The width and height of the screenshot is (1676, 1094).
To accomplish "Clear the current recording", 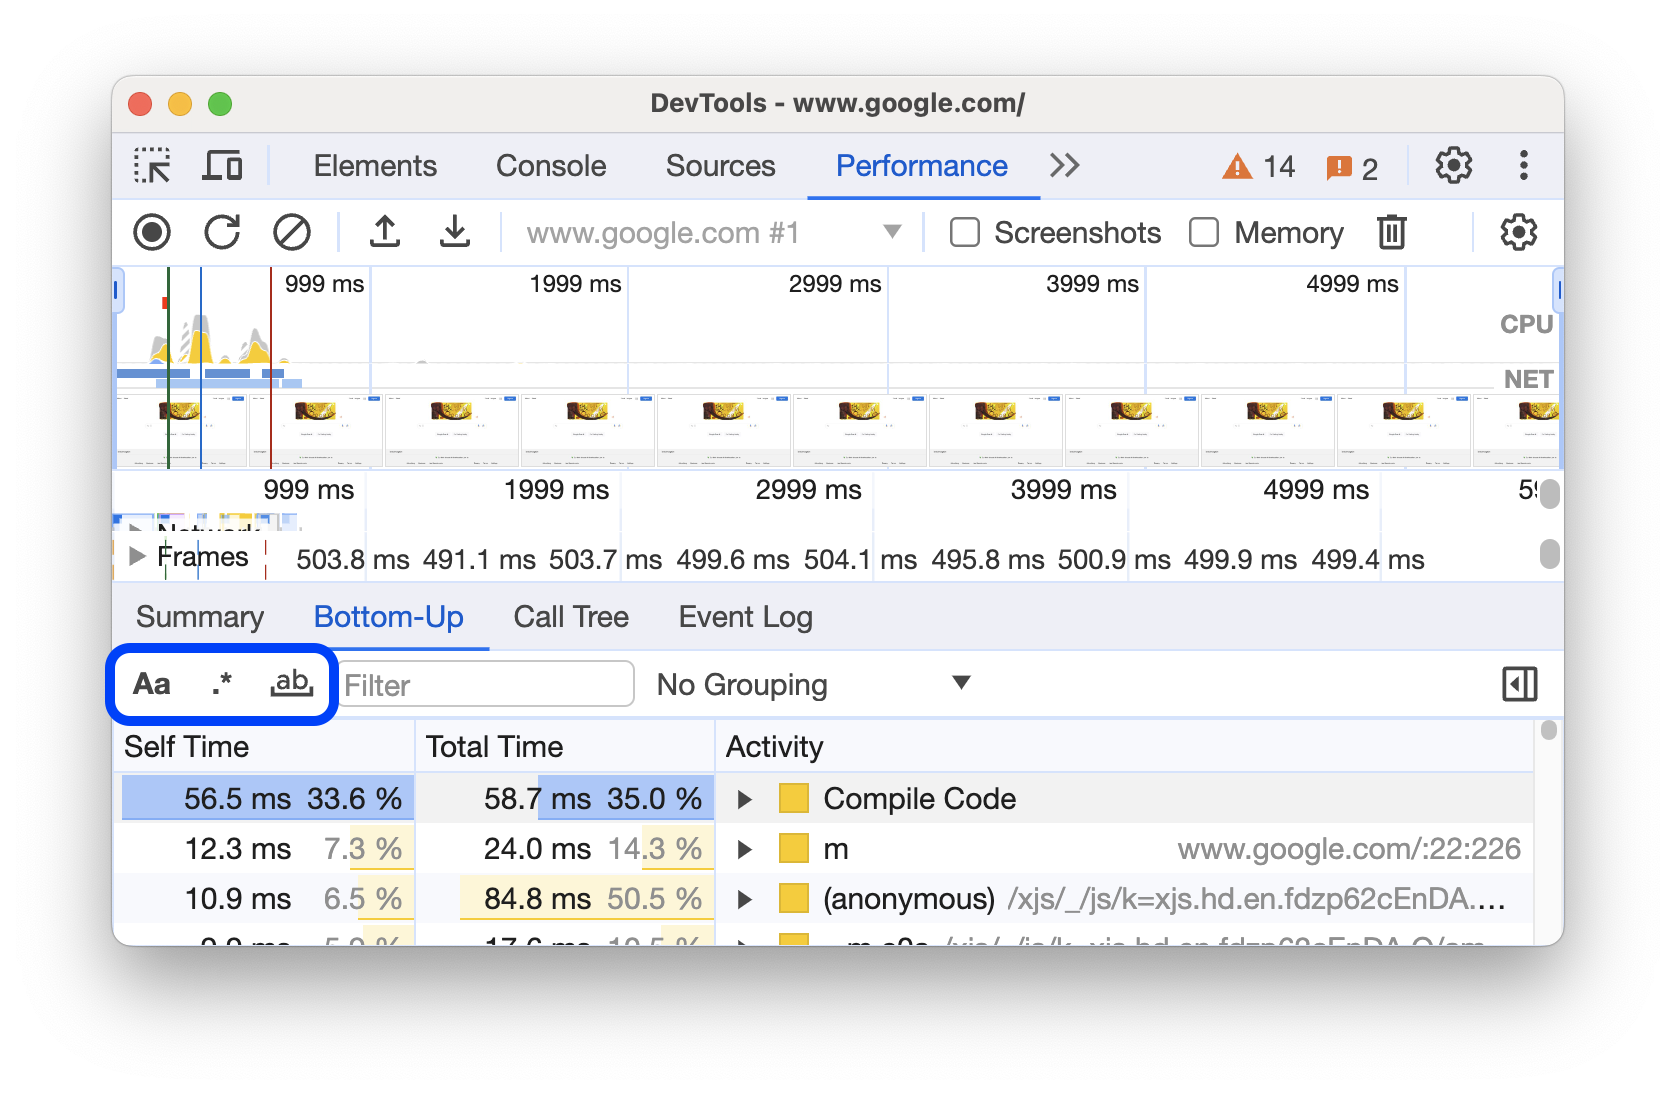I will tap(291, 232).
